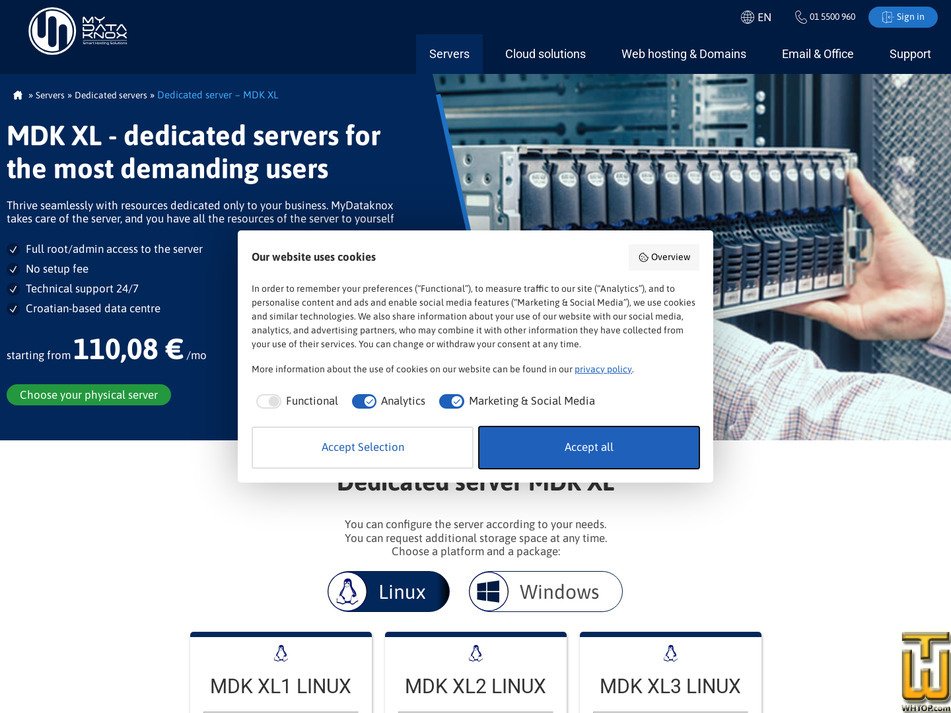Click 'Technical support 24/7' text

tap(82, 289)
